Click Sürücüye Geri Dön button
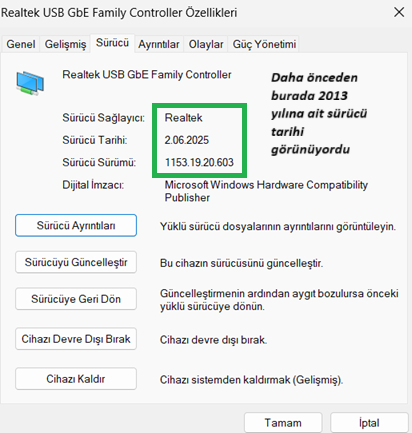The image size is (412, 433). coord(76,299)
